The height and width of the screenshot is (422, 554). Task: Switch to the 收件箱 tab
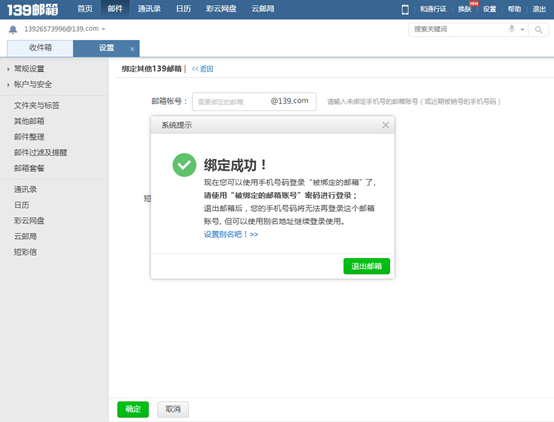pos(40,48)
